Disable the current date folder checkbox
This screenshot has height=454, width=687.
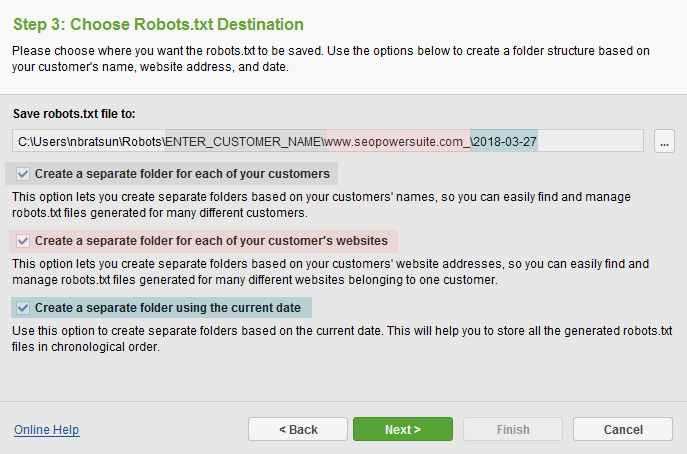(x=23, y=308)
